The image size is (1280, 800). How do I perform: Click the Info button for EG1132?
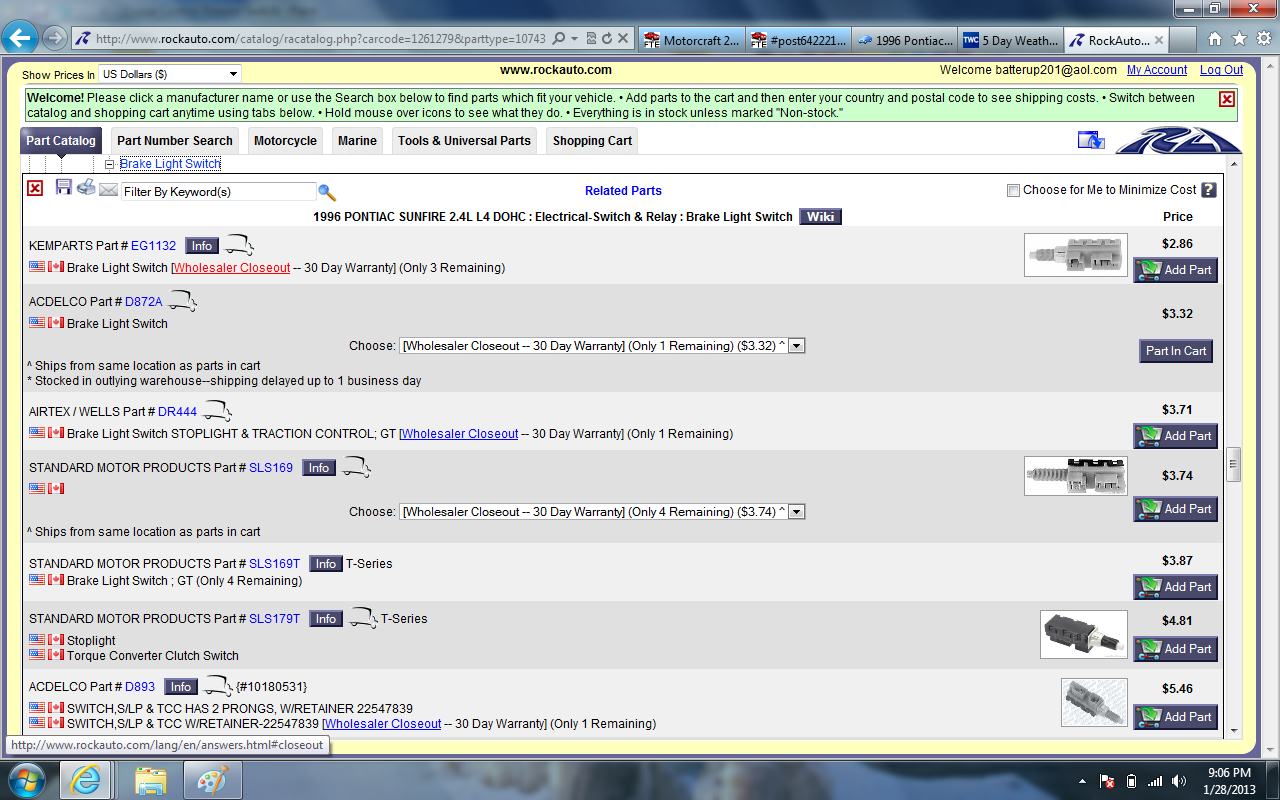[202, 246]
